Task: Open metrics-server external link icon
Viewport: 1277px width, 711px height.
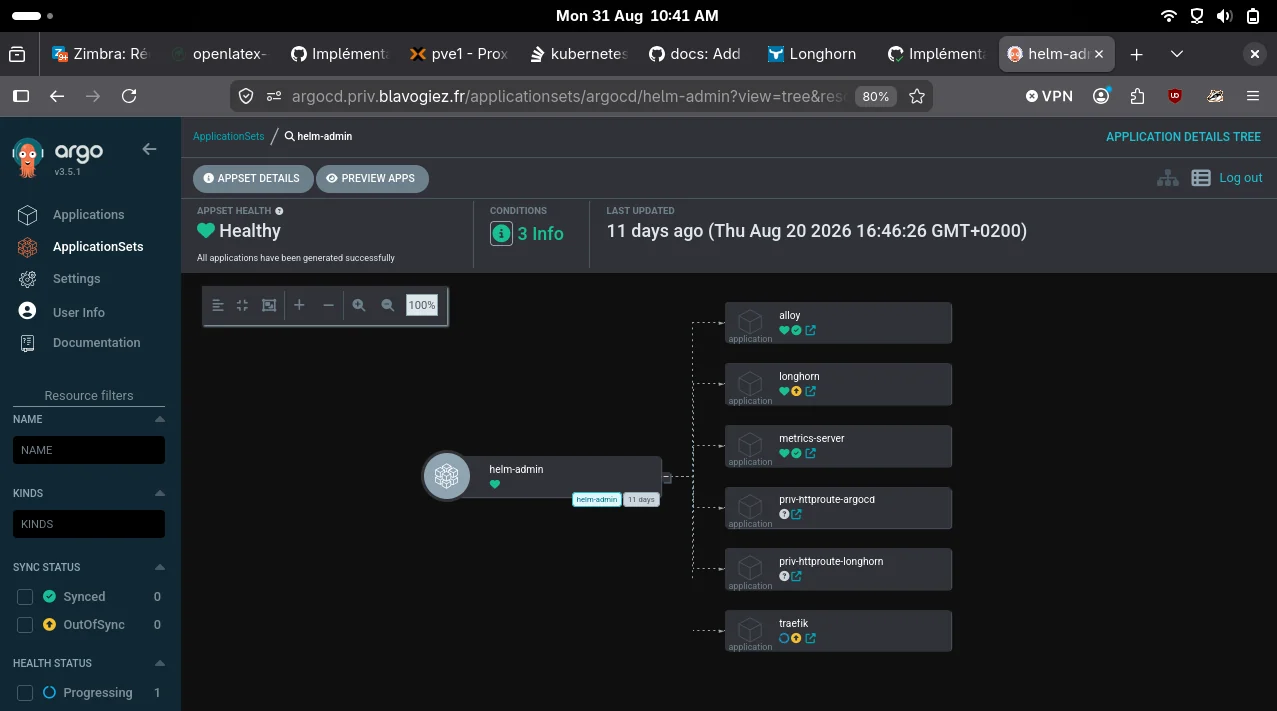Action: (x=810, y=454)
